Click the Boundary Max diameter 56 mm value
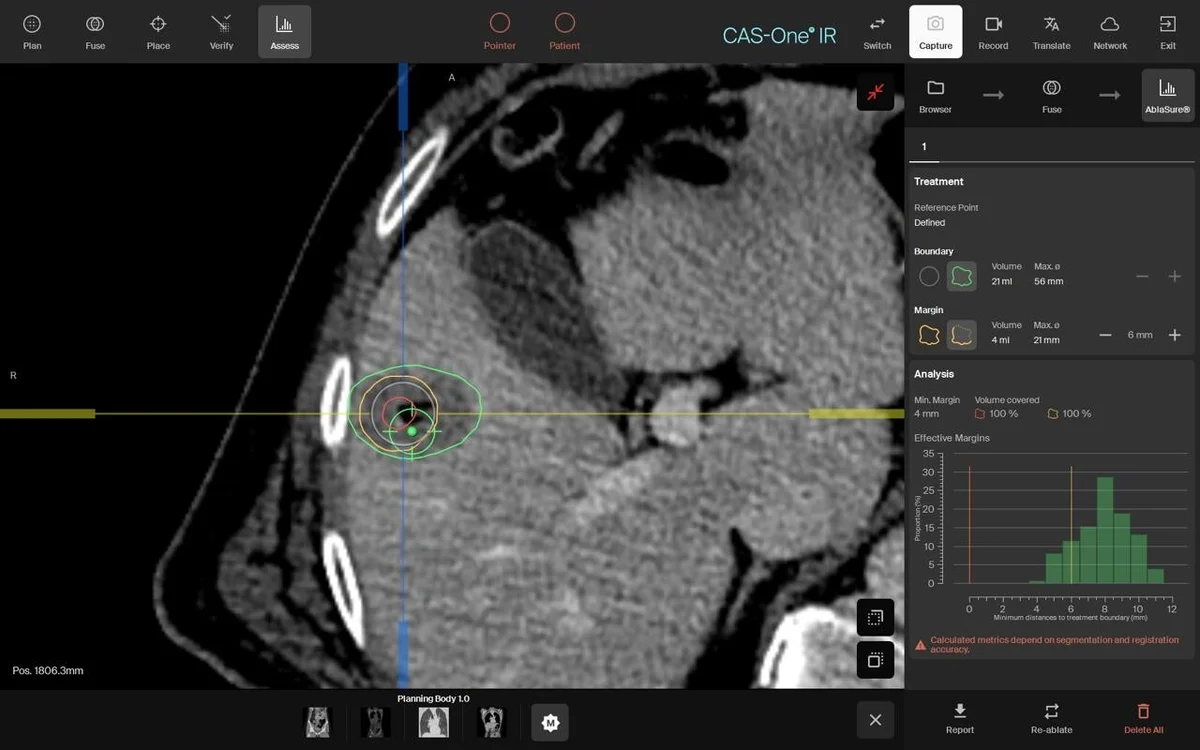This screenshot has width=1200, height=750. click(x=1048, y=281)
